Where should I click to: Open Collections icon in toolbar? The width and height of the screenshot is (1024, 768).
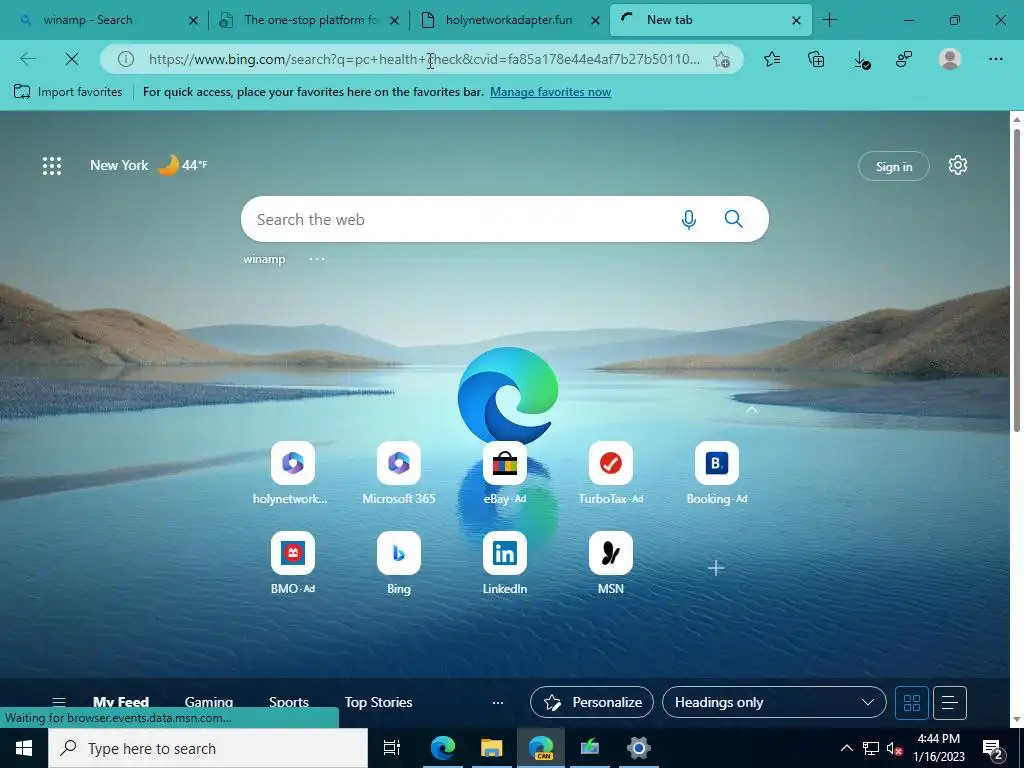click(816, 59)
